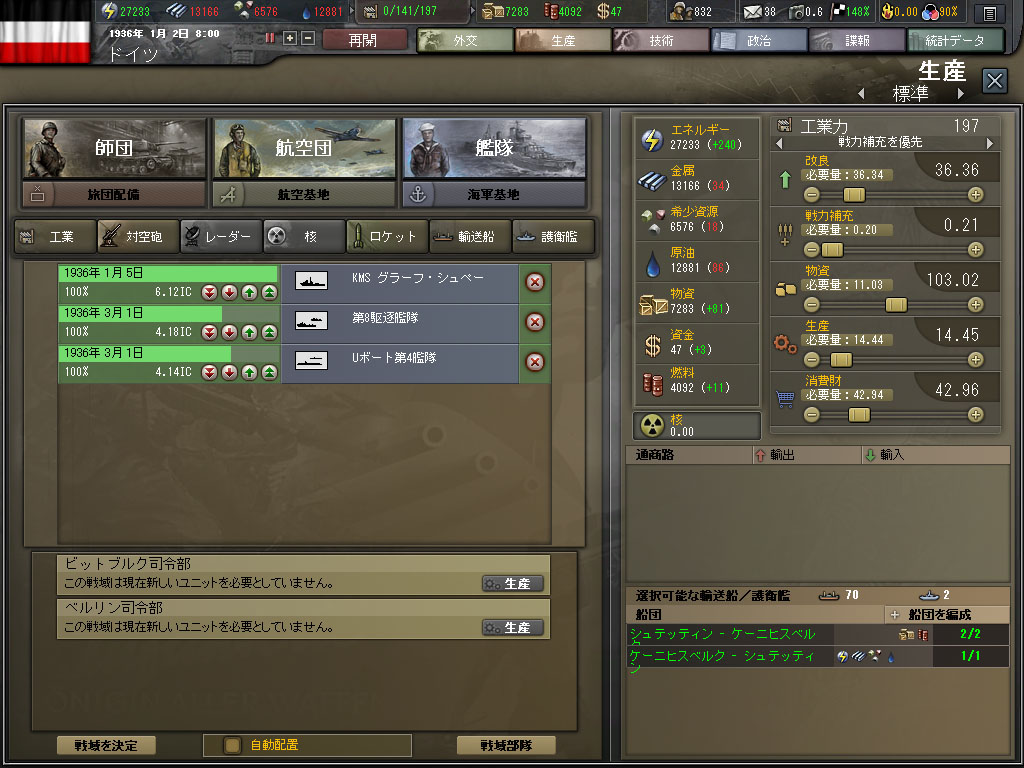Screen dimensions: 1024x768
Task: Cancel the KMS グラーフ・シュペー production item
Action: (x=535, y=282)
